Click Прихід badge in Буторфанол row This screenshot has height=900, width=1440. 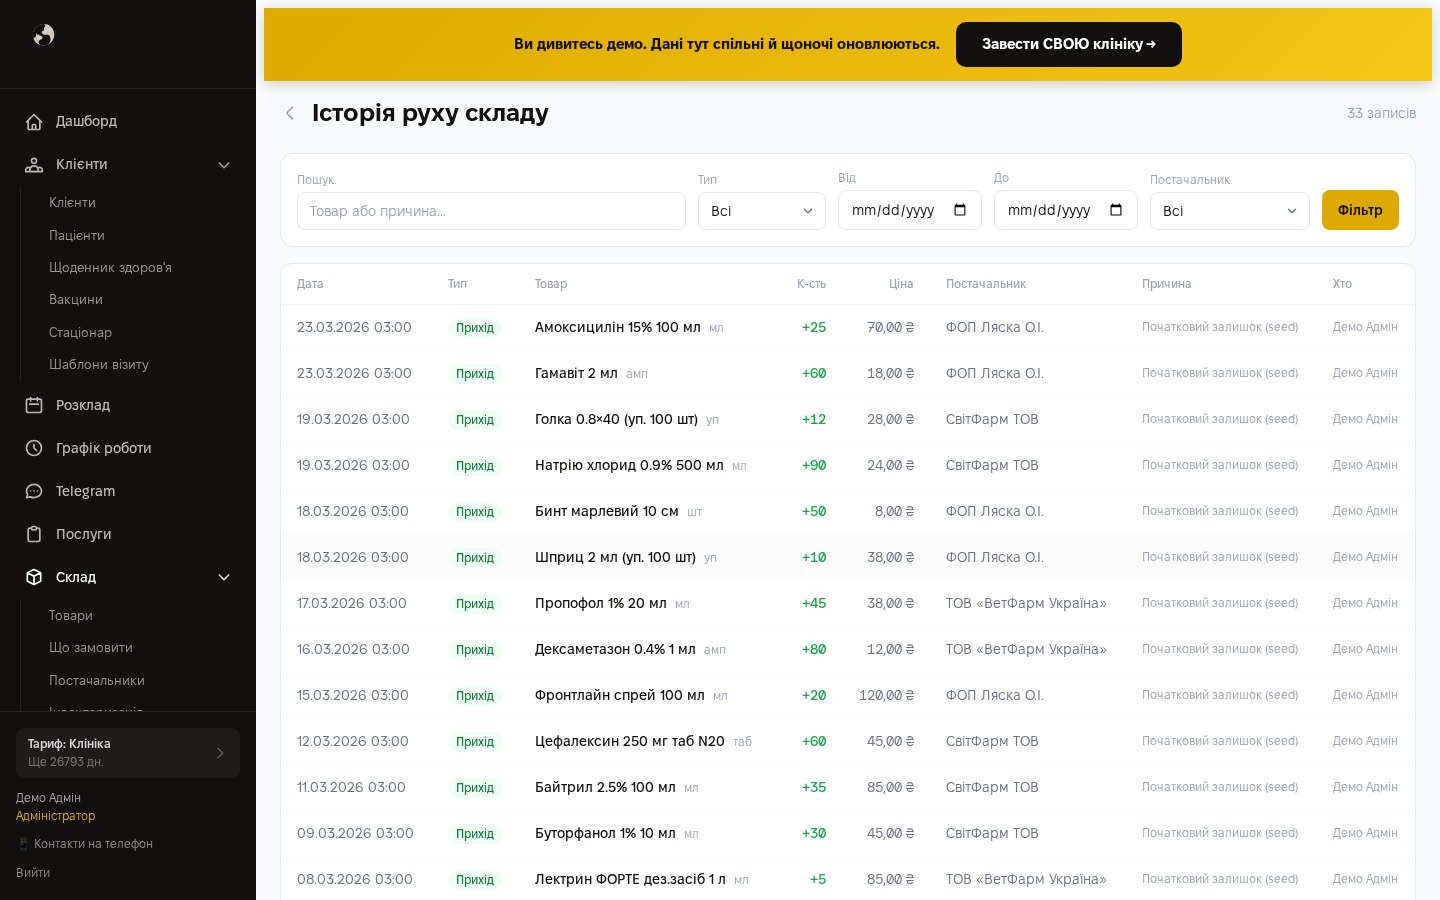click(475, 833)
